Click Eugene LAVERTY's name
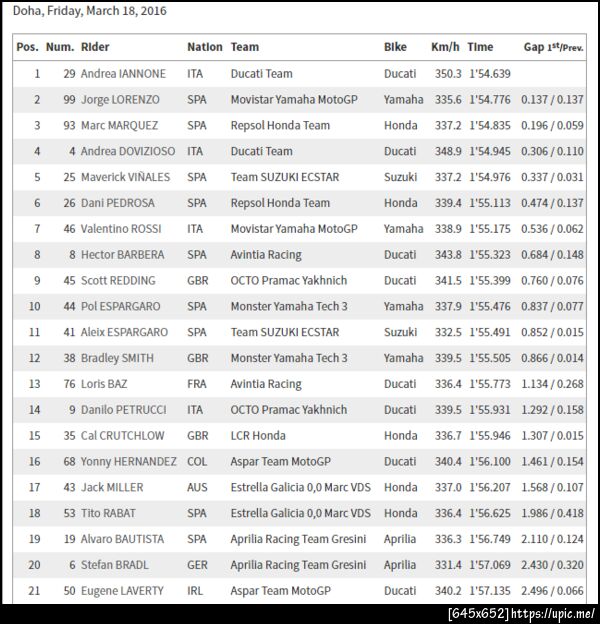The width and height of the screenshot is (600, 624). click(x=122, y=591)
